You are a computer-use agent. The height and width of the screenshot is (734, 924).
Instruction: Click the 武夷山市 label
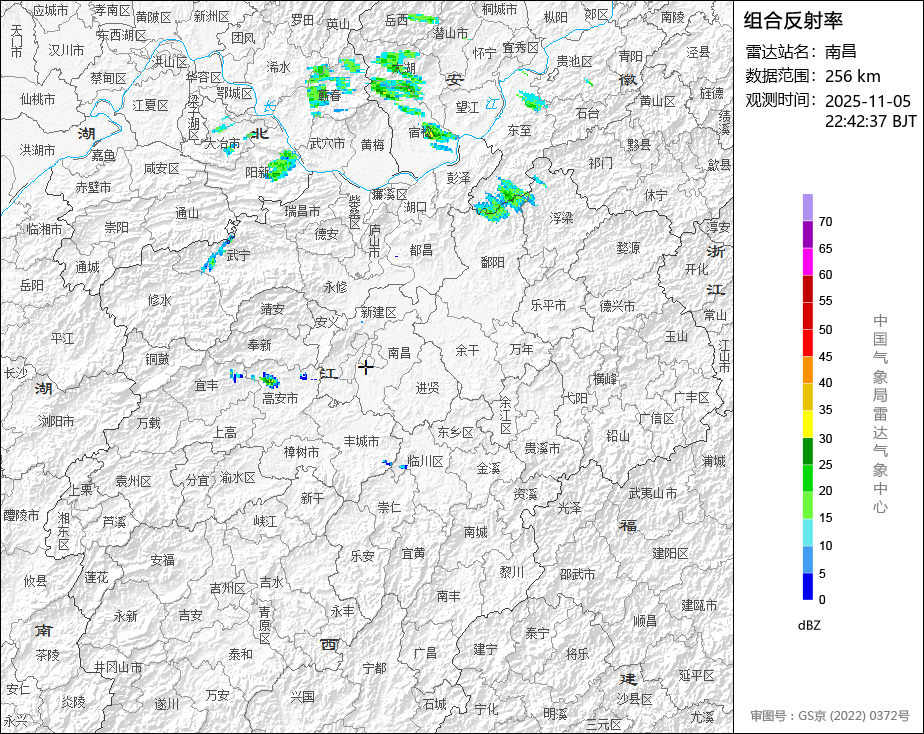click(x=652, y=494)
